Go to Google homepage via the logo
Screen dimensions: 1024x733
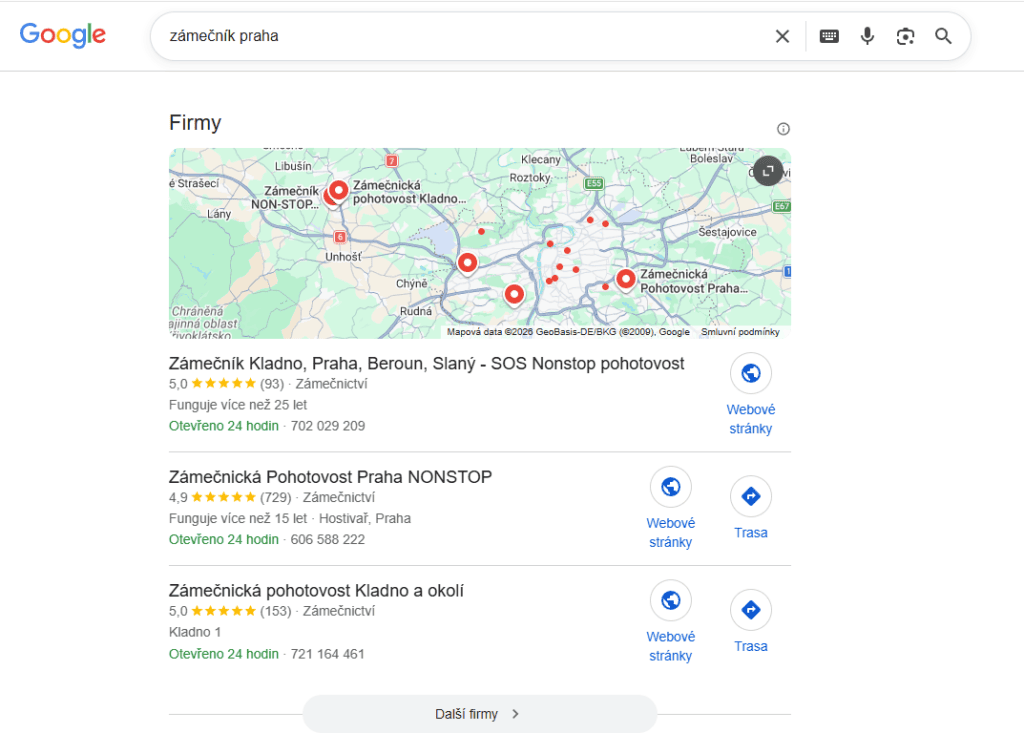[x=63, y=35]
